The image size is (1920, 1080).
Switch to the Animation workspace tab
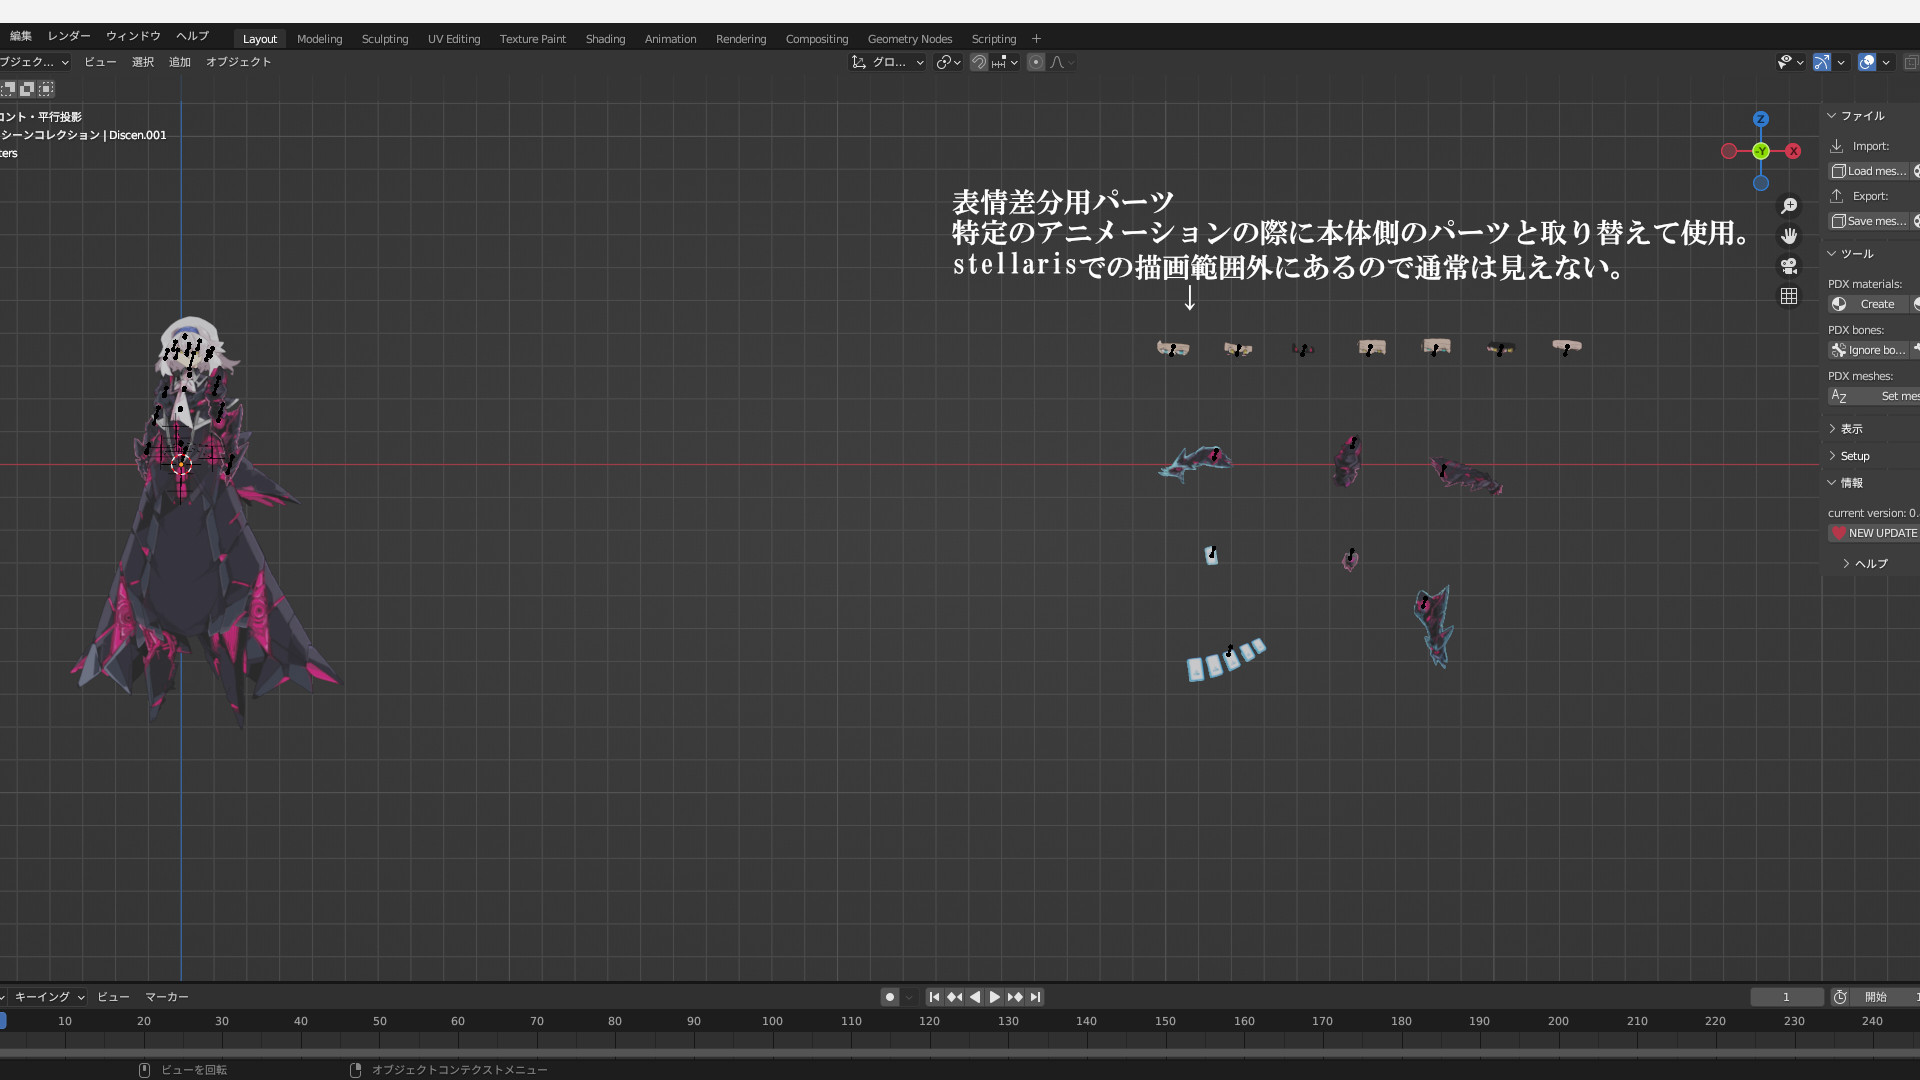670,39
